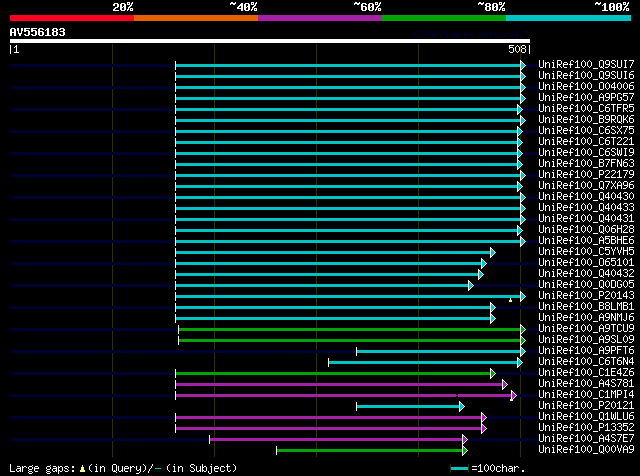The width and height of the screenshot is (640, 476).
Task: Select the UniRef100_A4S7E7 label
Action: point(586,439)
